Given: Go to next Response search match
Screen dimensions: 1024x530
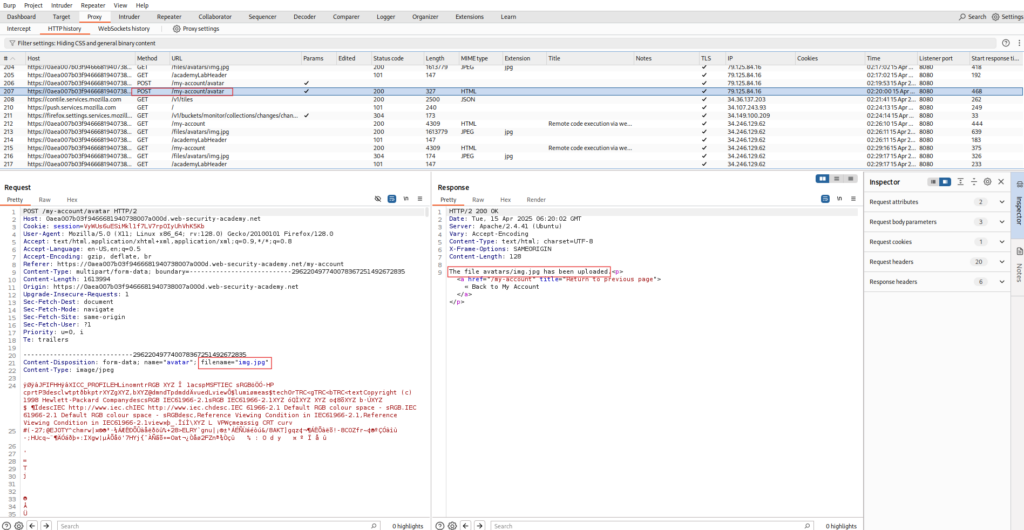Looking at the screenshot, I should point(478,525).
